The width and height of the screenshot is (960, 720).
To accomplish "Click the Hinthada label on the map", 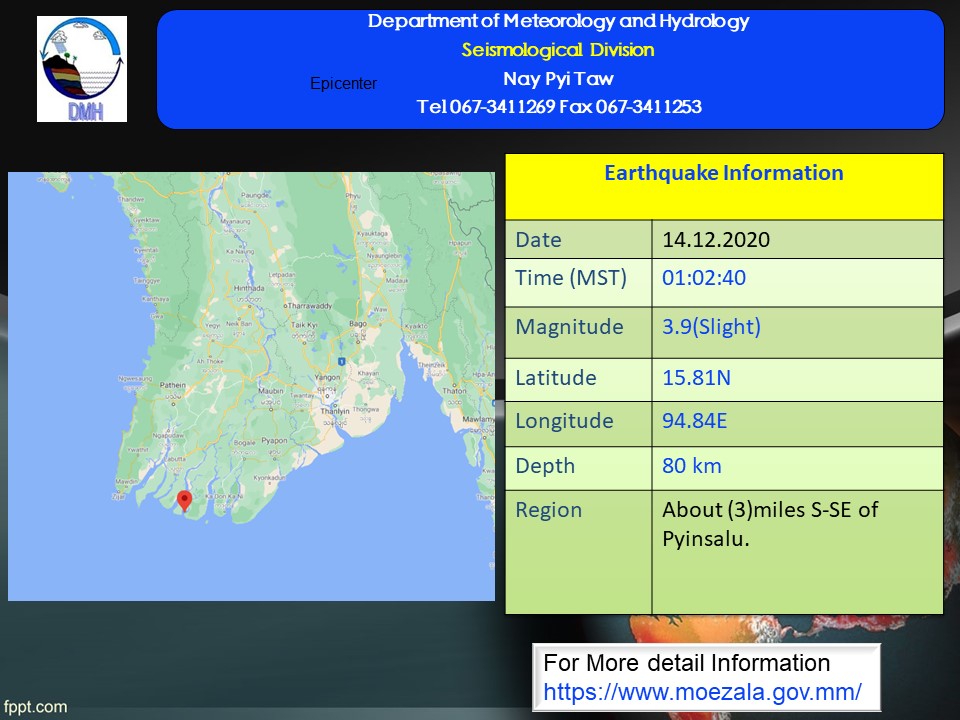I will pyautogui.click(x=248, y=287).
